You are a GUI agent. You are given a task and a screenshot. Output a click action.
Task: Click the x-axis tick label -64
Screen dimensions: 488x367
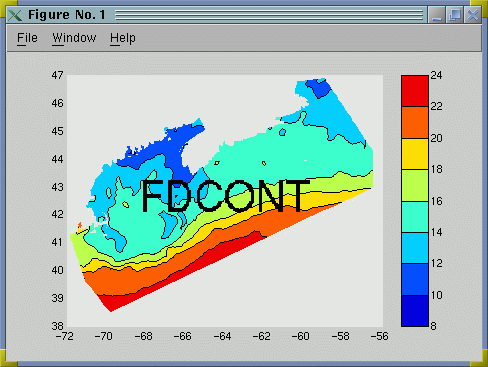click(222, 336)
